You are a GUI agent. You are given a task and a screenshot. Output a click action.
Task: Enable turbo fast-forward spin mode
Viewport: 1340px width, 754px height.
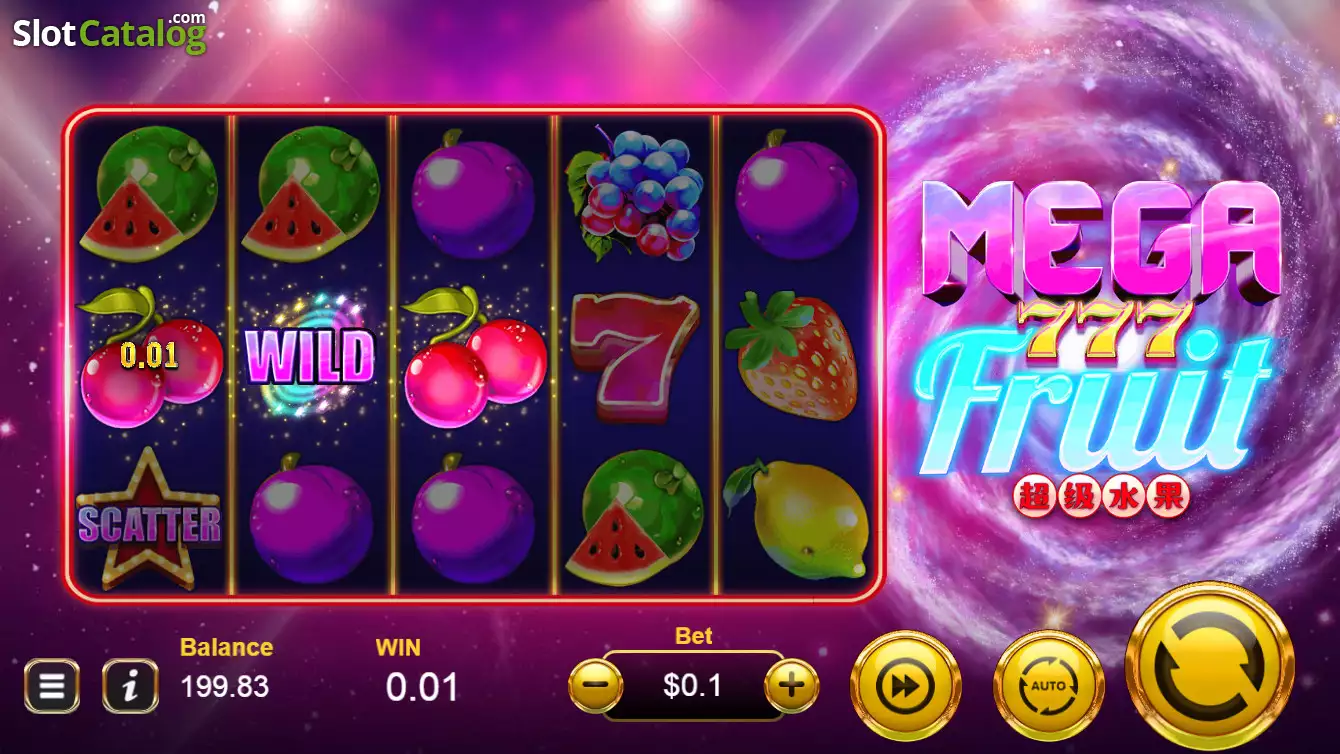point(905,686)
